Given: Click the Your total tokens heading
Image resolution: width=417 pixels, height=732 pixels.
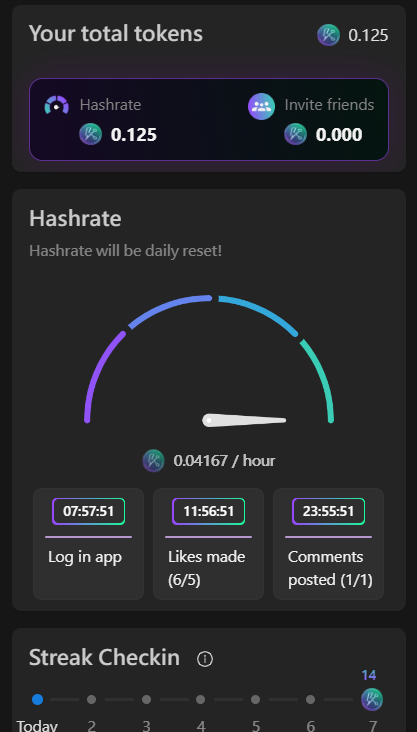Looking at the screenshot, I should click(116, 34).
